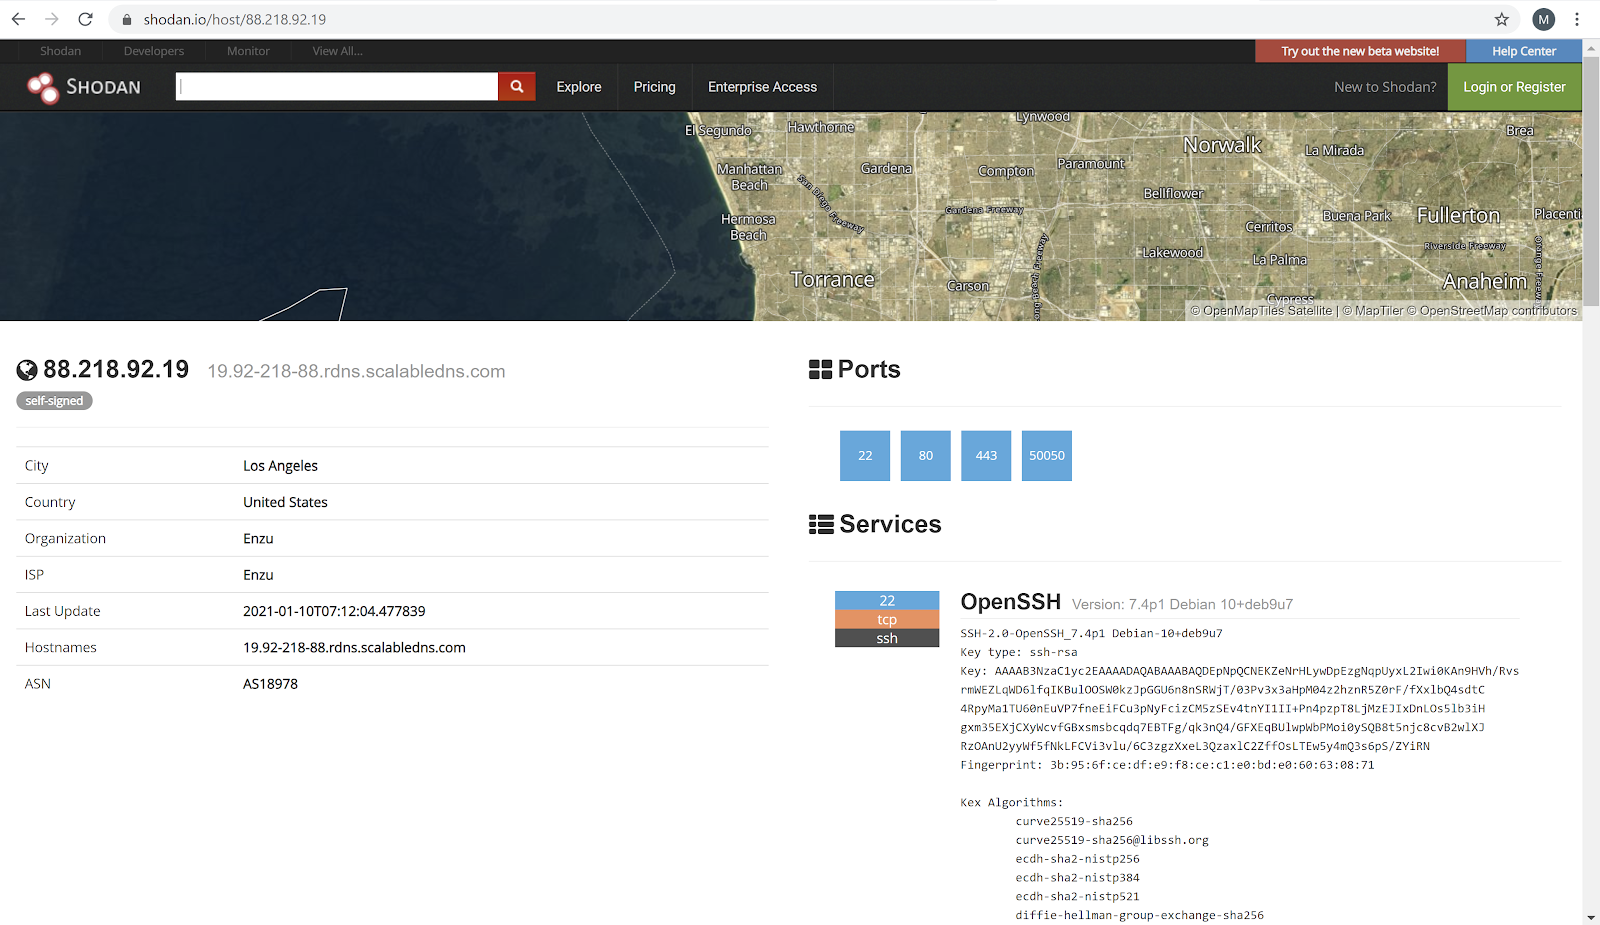Click the OpenSSH service heading
The width and height of the screenshot is (1600, 925).
(x=1010, y=601)
